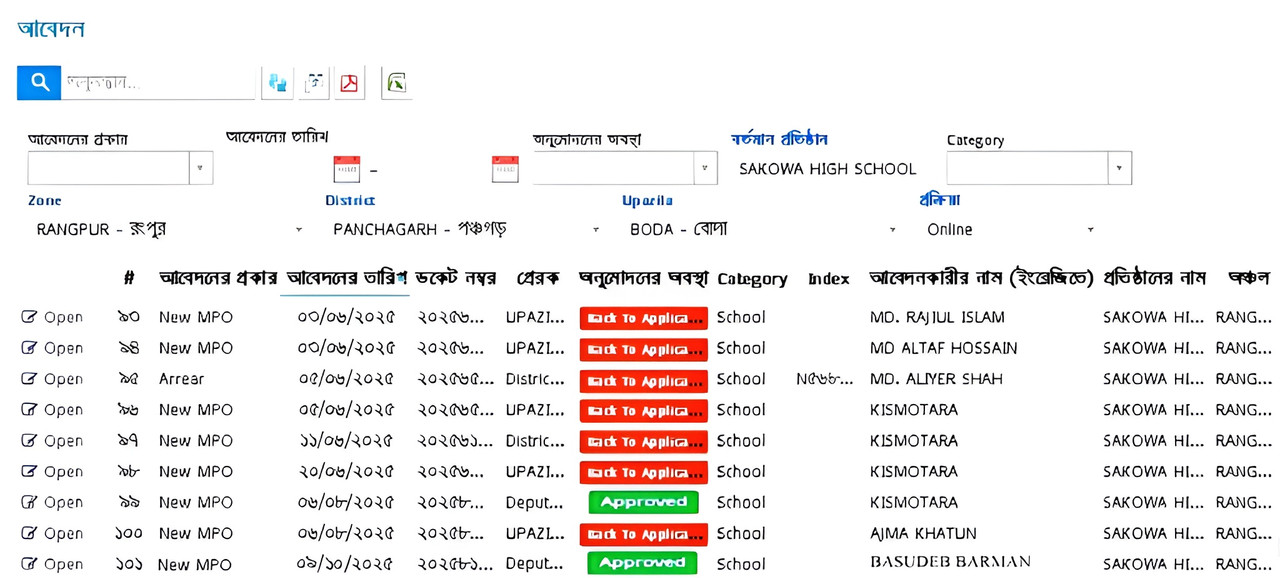Viewport: 1280px width, 578px height.
Task: Click row number ১০০ in AJMA KHATUN row
Action: (x=128, y=533)
